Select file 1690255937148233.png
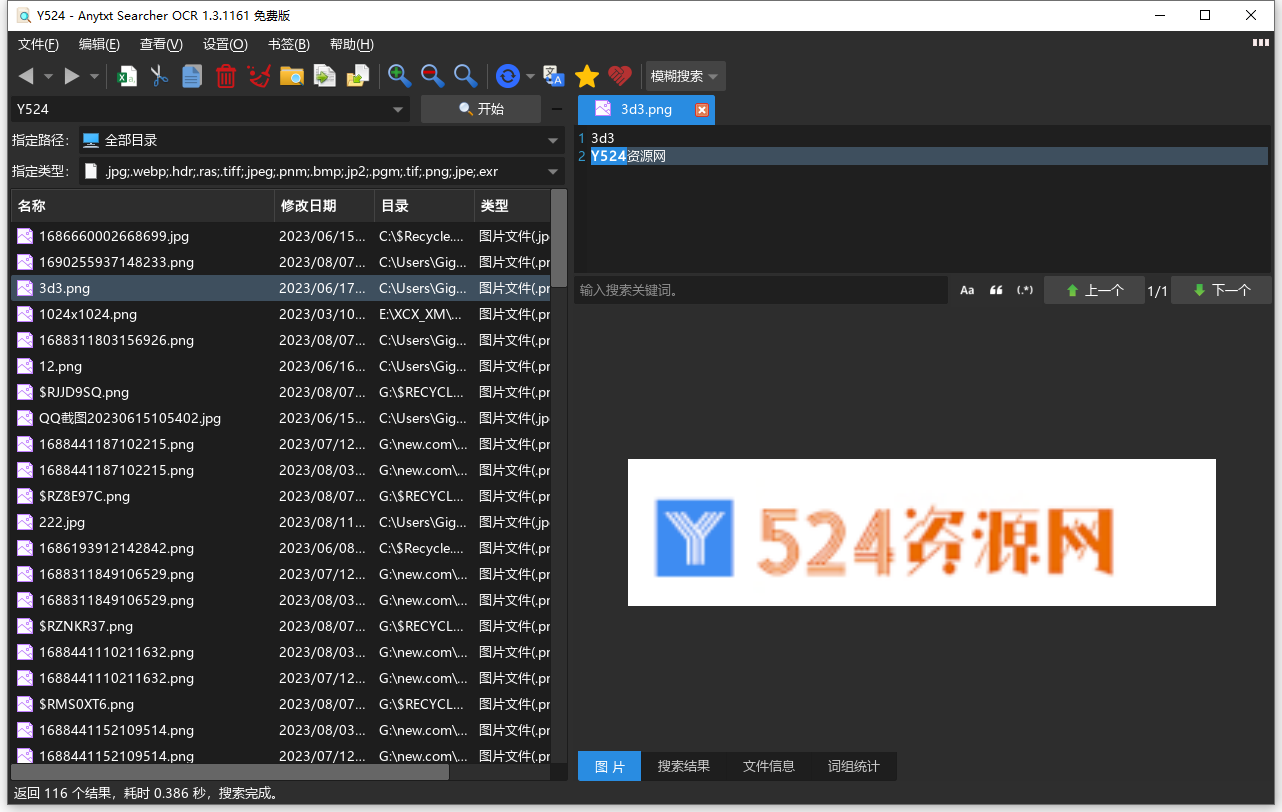The width and height of the screenshot is (1282, 812). click(x=280, y=262)
